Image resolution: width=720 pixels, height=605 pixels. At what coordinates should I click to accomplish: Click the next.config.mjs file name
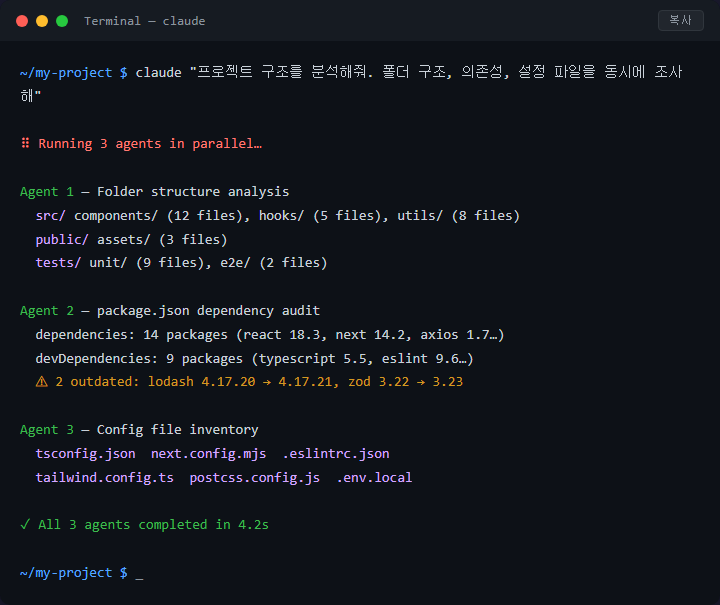click(x=208, y=454)
